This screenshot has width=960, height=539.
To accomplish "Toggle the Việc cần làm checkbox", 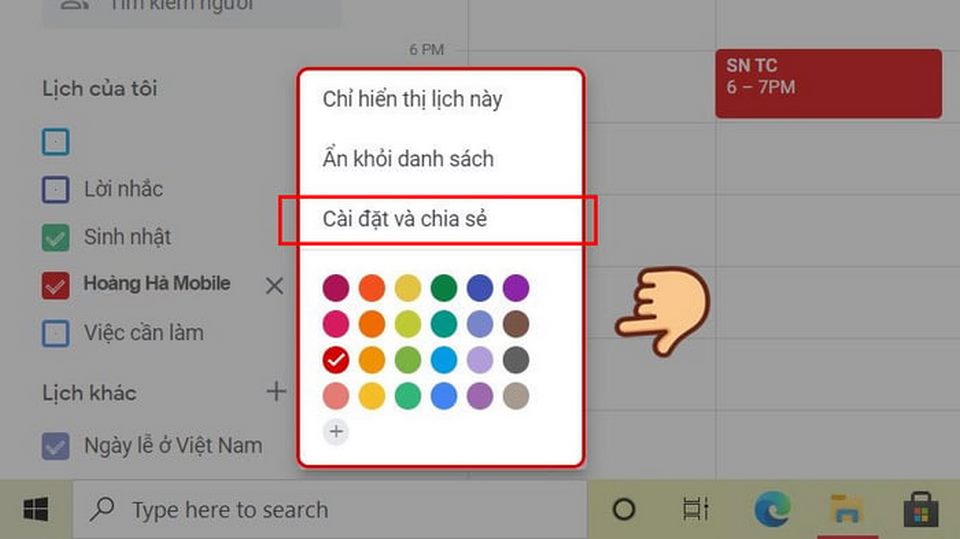I will click(x=56, y=334).
